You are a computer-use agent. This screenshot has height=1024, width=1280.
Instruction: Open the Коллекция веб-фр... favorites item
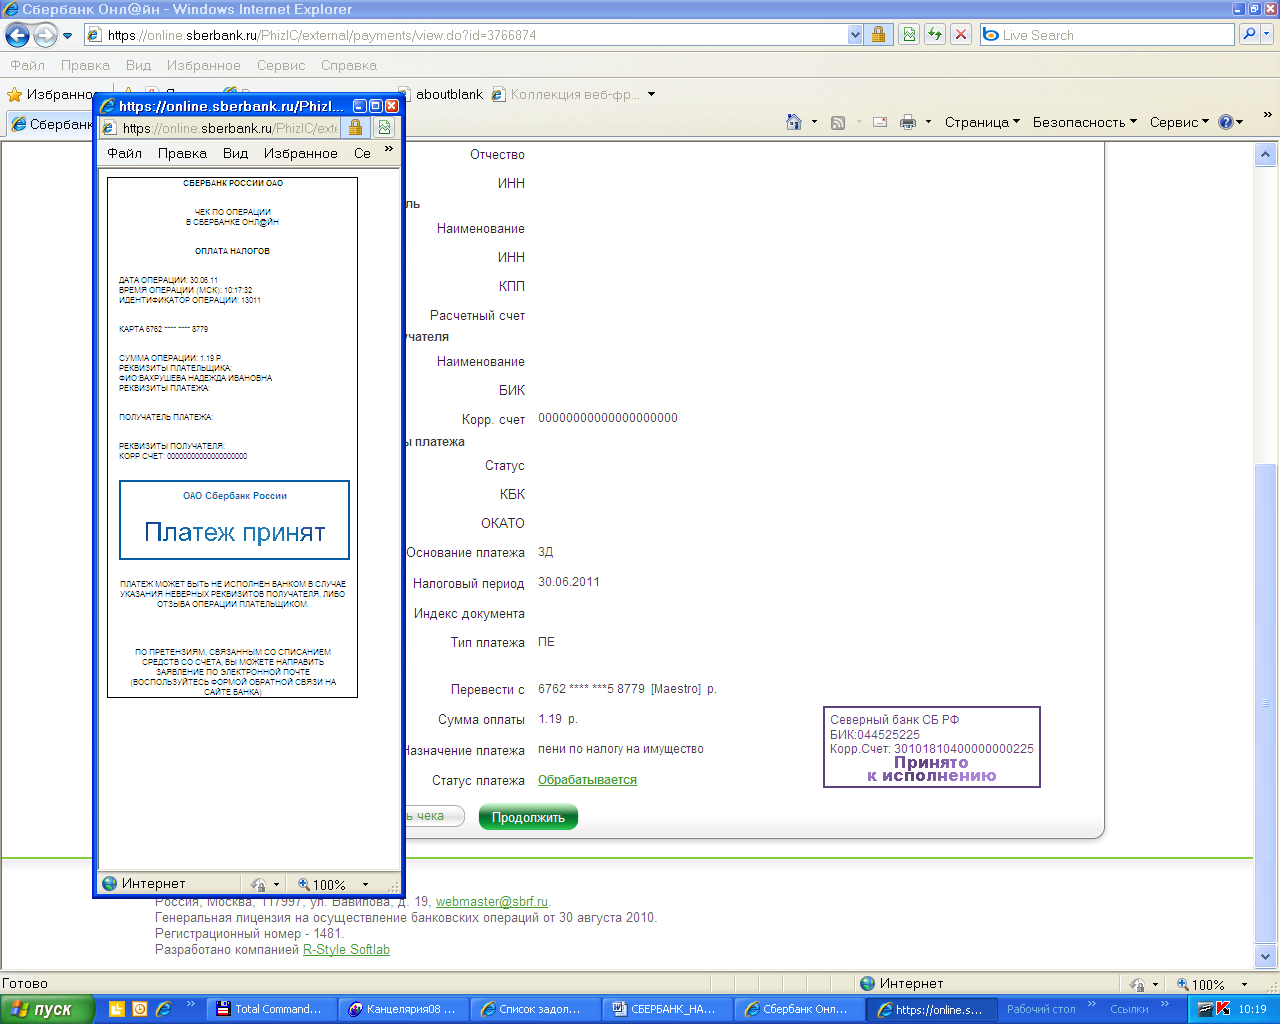pyautogui.click(x=565, y=95)
